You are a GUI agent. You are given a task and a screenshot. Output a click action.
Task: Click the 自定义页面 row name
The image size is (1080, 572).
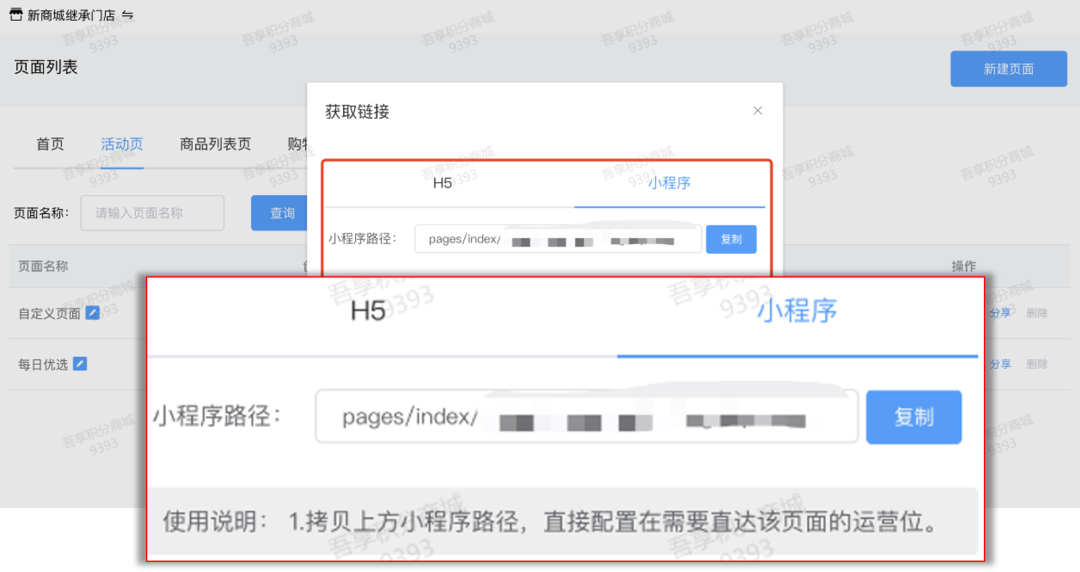[50, 314]
